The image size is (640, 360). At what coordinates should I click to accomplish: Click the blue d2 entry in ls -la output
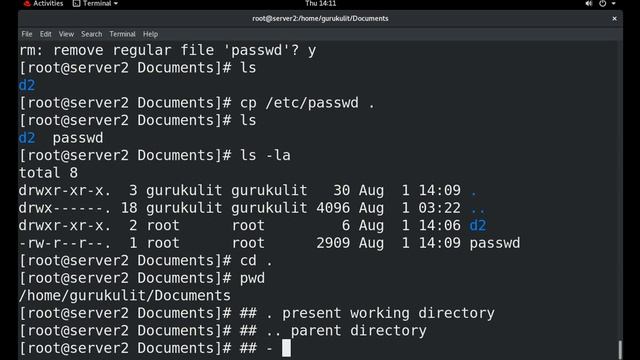[x=478, y=226]
